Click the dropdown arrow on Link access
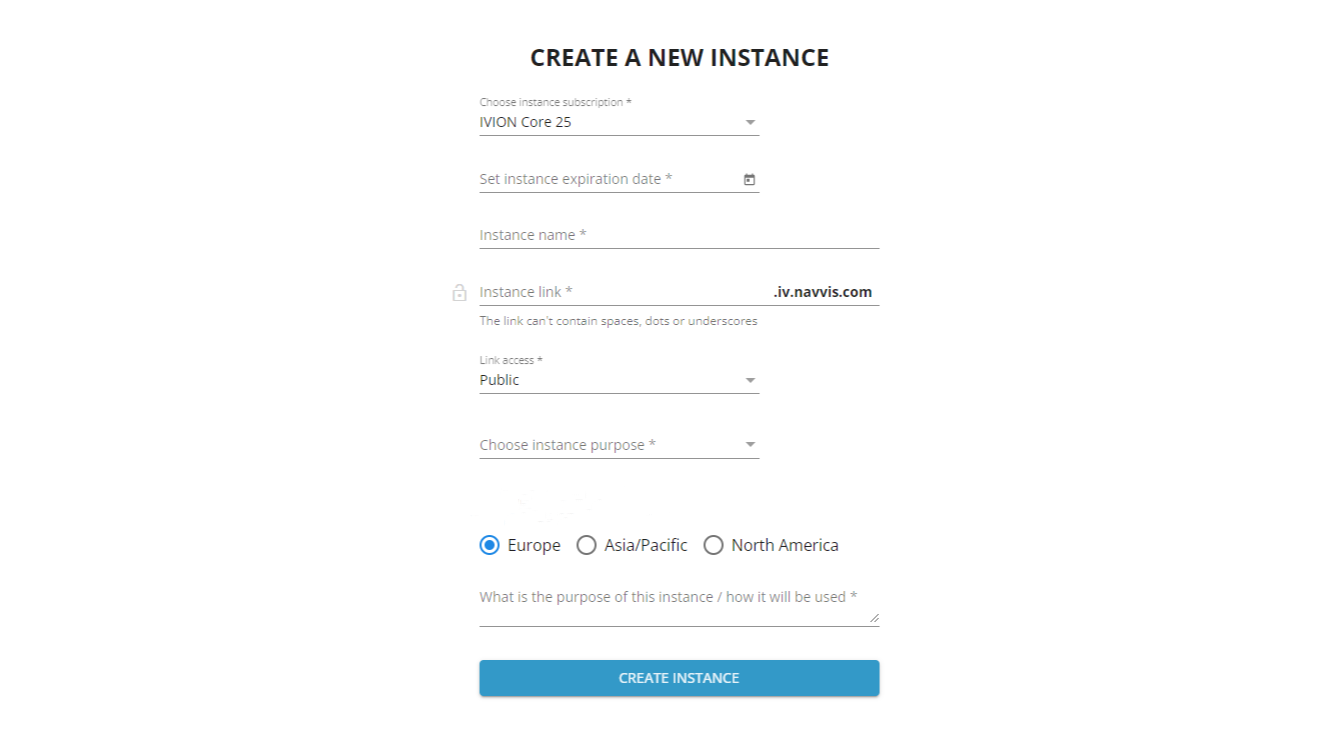Image resolution: width=1342 pixels, height=754 pixels. pos(750,380)
